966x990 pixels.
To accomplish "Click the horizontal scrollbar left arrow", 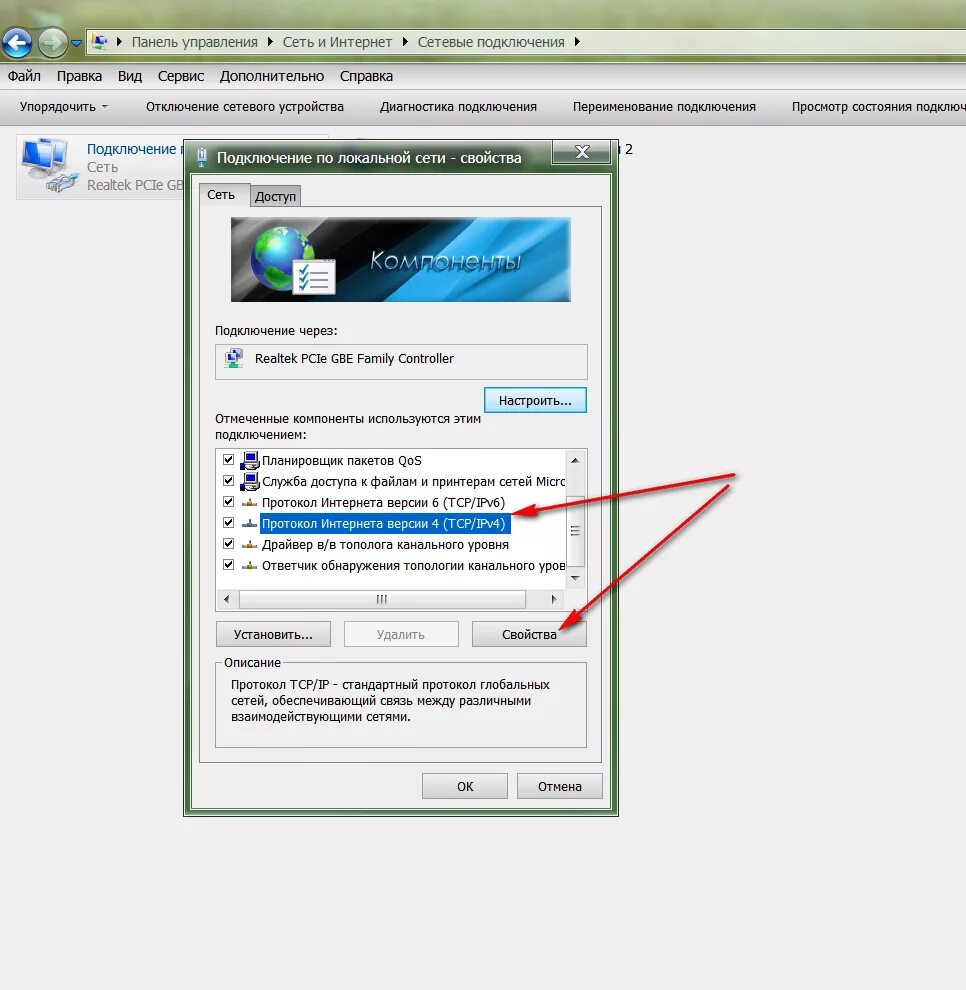I will pyautogui.click(x=227, y=599).
